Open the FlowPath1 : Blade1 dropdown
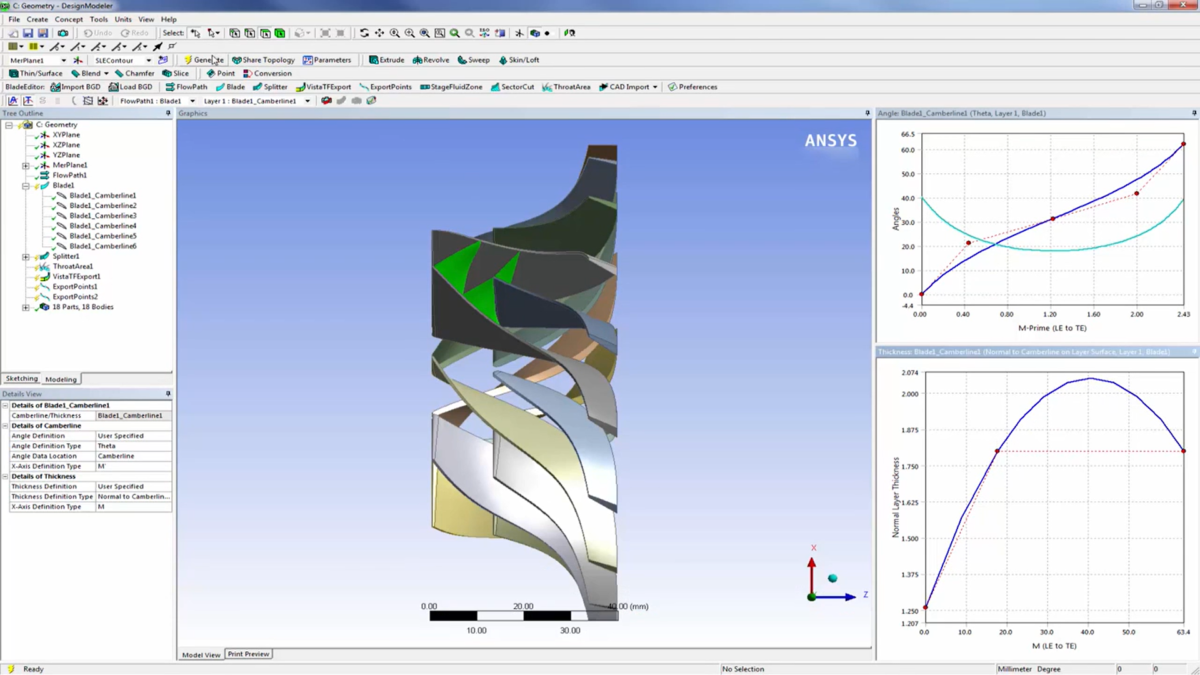This screenshot has width=1200, height=675. click(192, 101)
